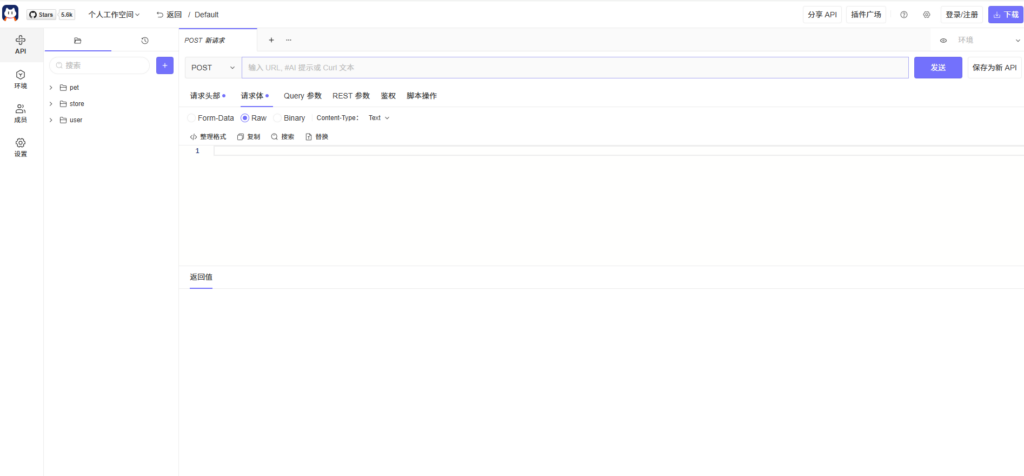Viewport: 1024px width, 476px height.
Task: Click the 复制 copy icon in the editor toolbar
Action: pos(241,136)
